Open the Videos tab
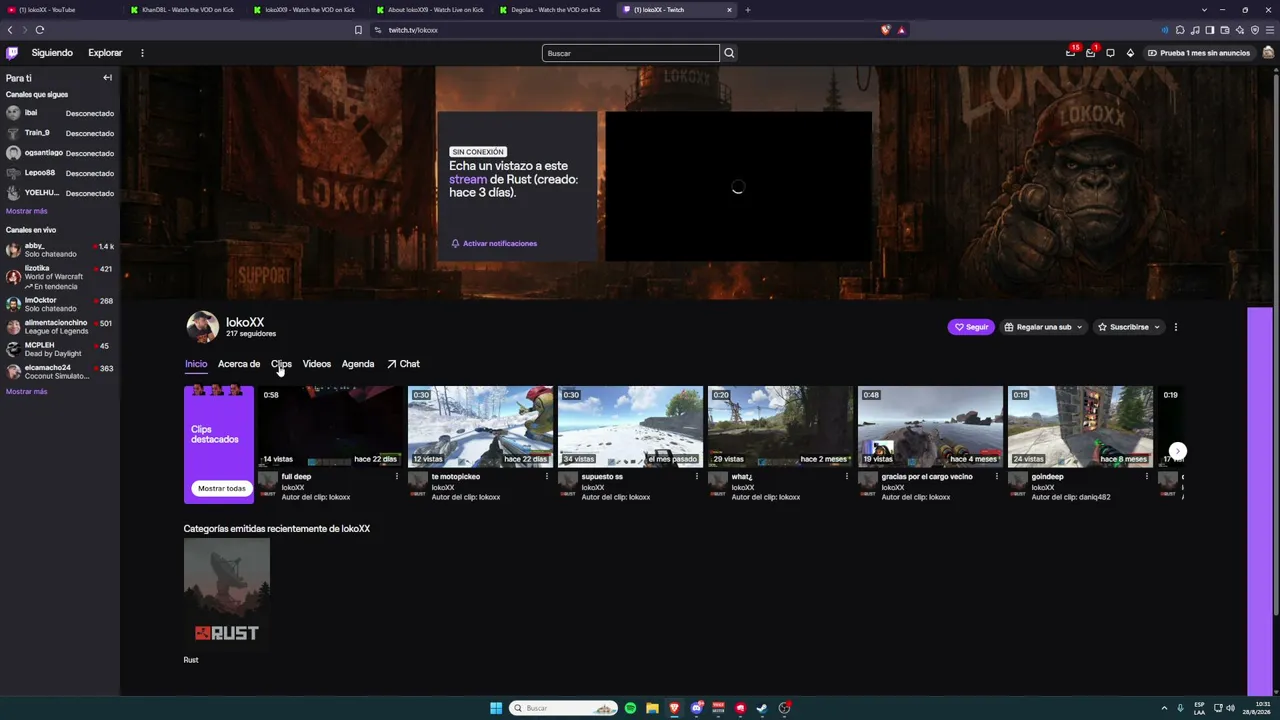1280x720 pixels. [x=317, y=364]
